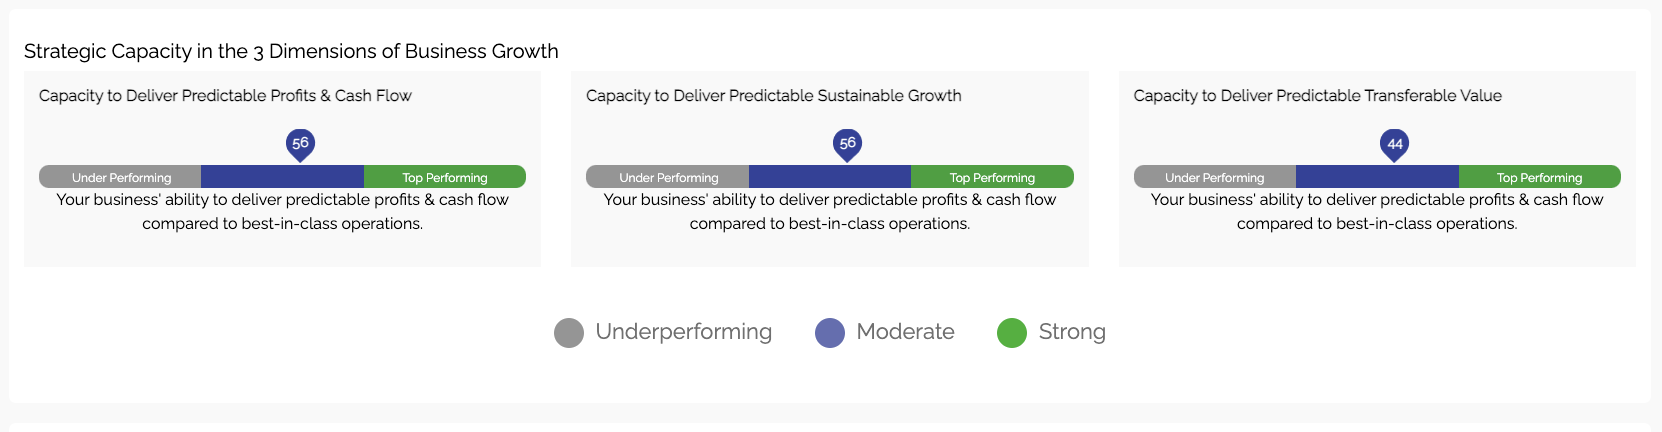This screenshot has height=432, width=1662.
Task: Click the Capacity to Deliver Predictable Sustainable Growth title
Action: coord(773,96)
